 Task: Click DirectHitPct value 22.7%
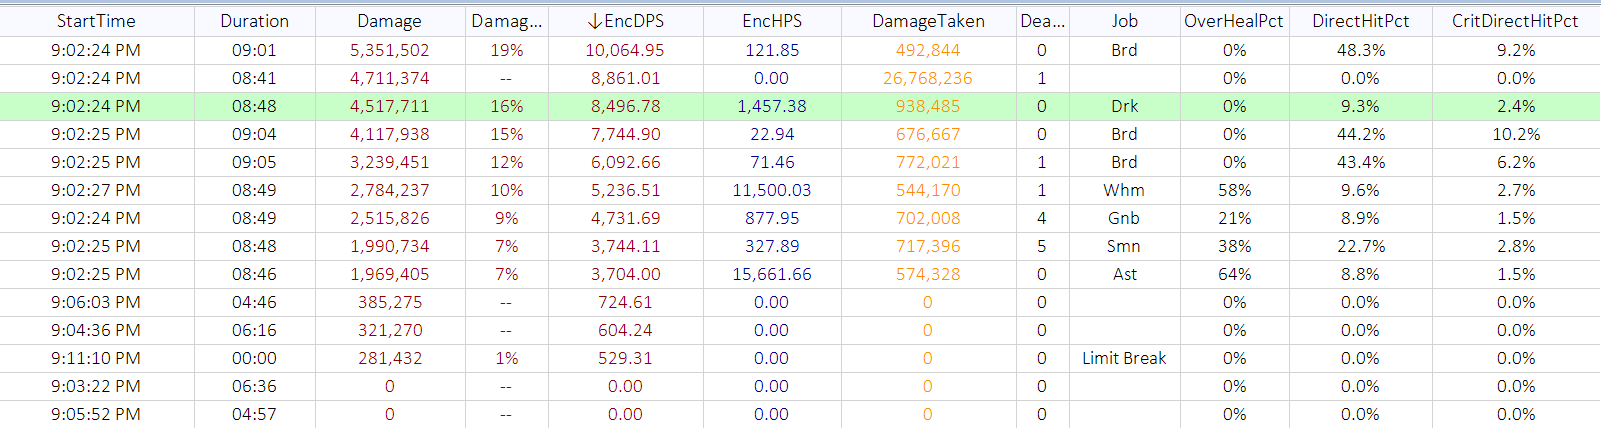pyautogui.click(x=1361, y=246)
